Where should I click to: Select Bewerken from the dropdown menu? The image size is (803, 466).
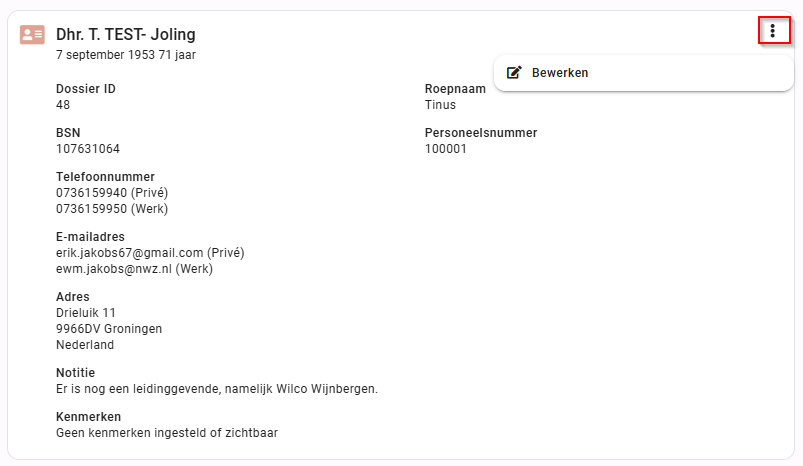click(644, 73)
